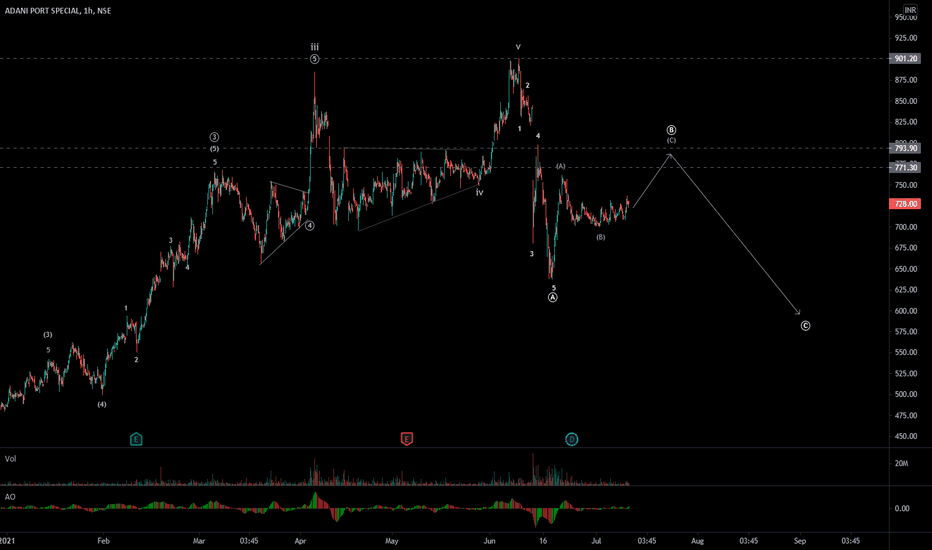
Task: Select the 901.20 price line label
Action: pyautogui.click(x=905, y=59)
